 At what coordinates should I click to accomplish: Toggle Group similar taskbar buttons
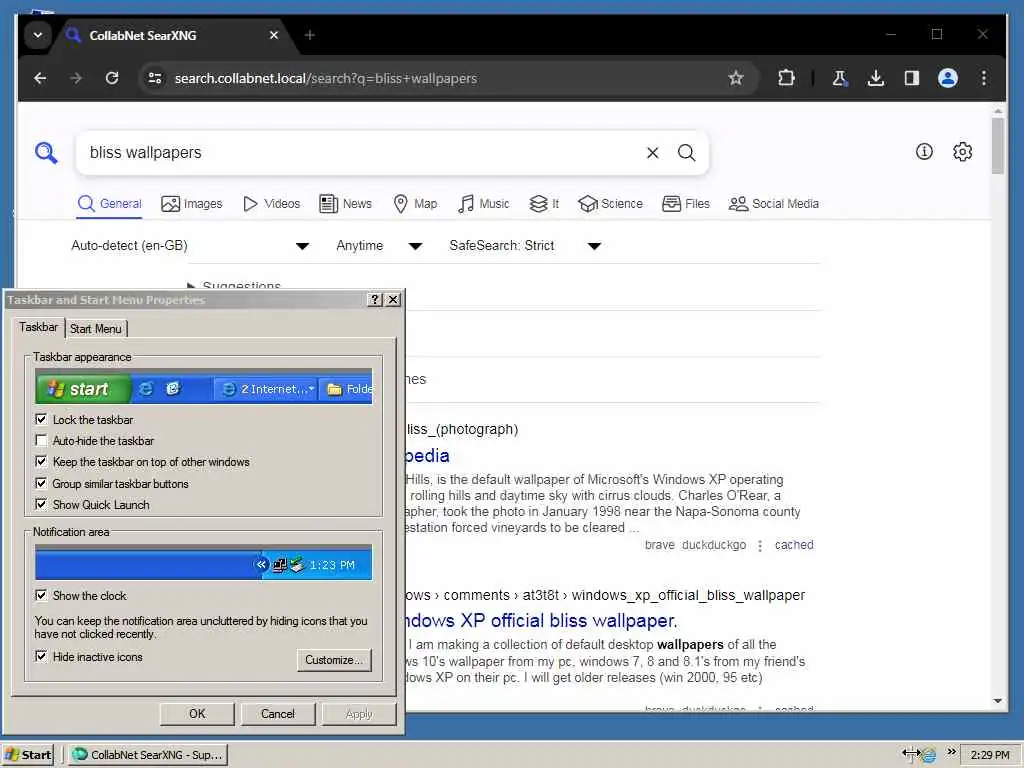pos(41,483)
